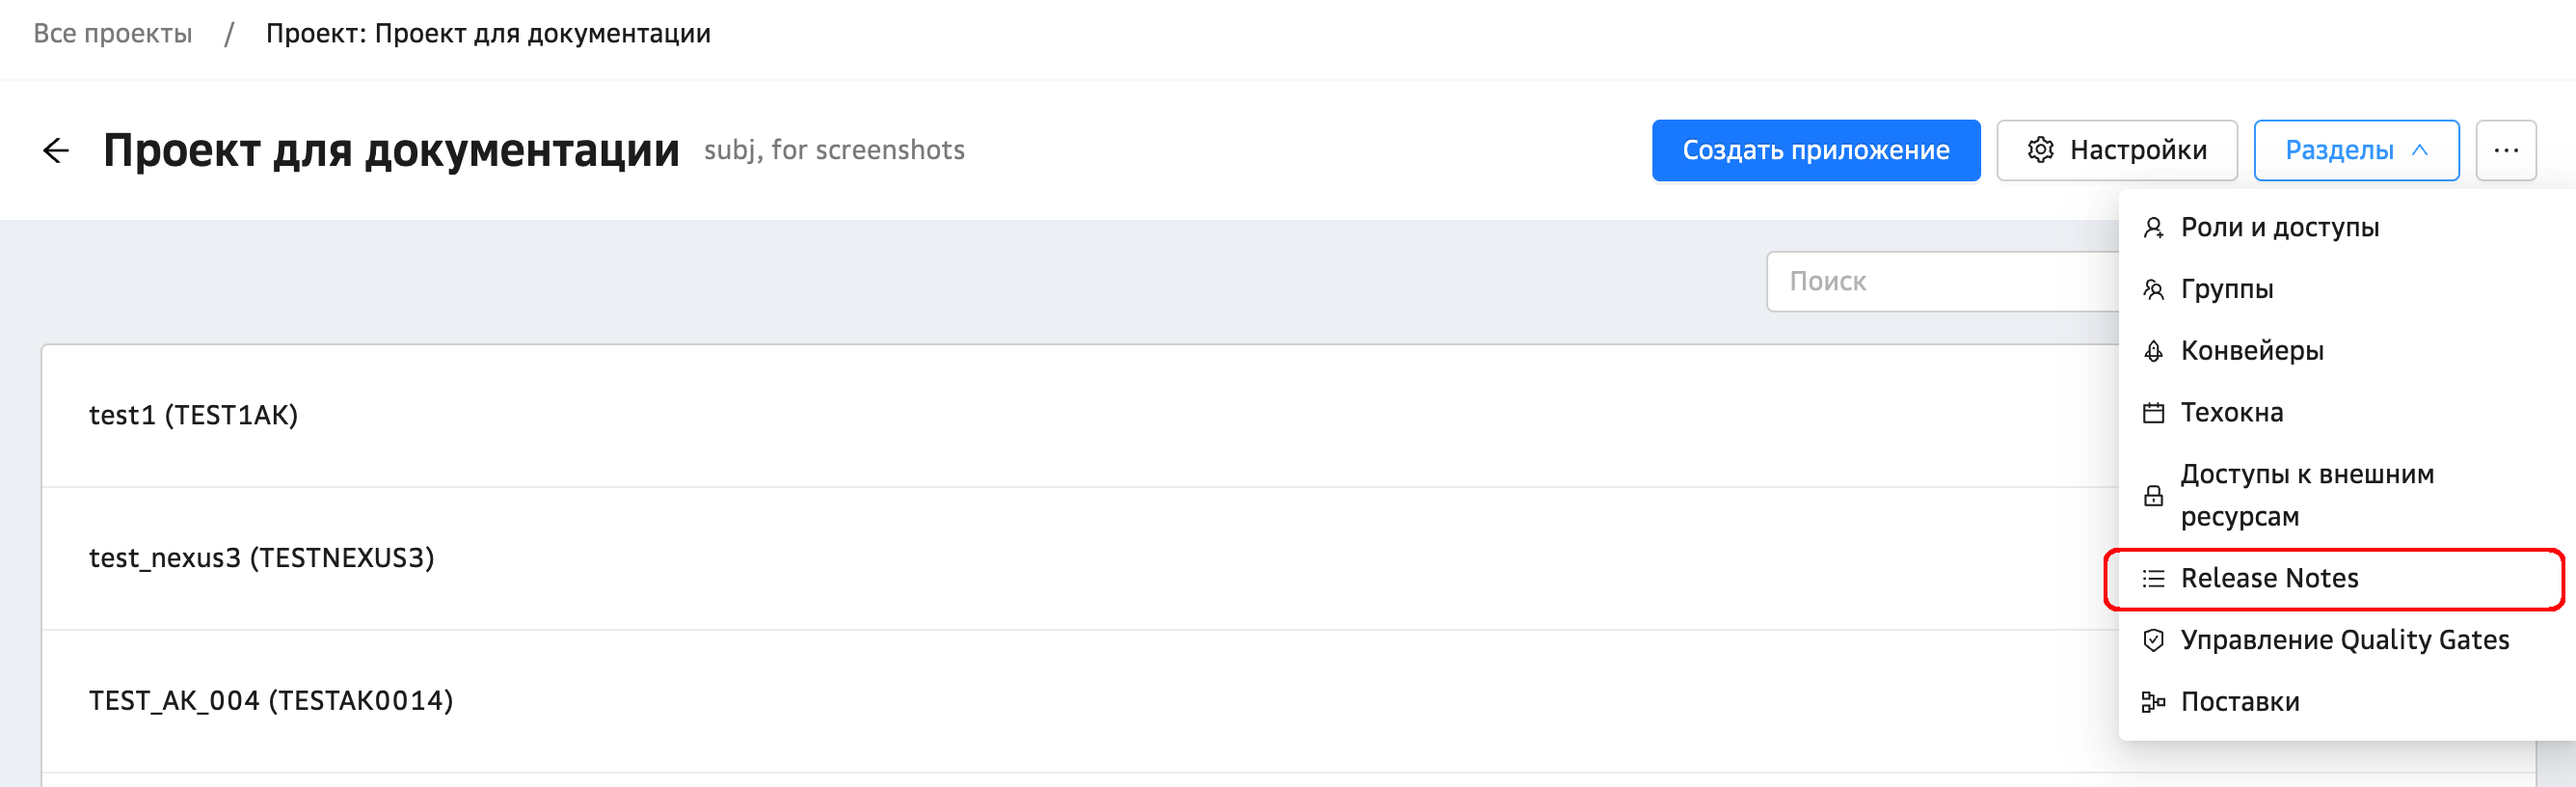Click the gear icon in Настройки button
2576x787 pixels.
coord(2040,151)
